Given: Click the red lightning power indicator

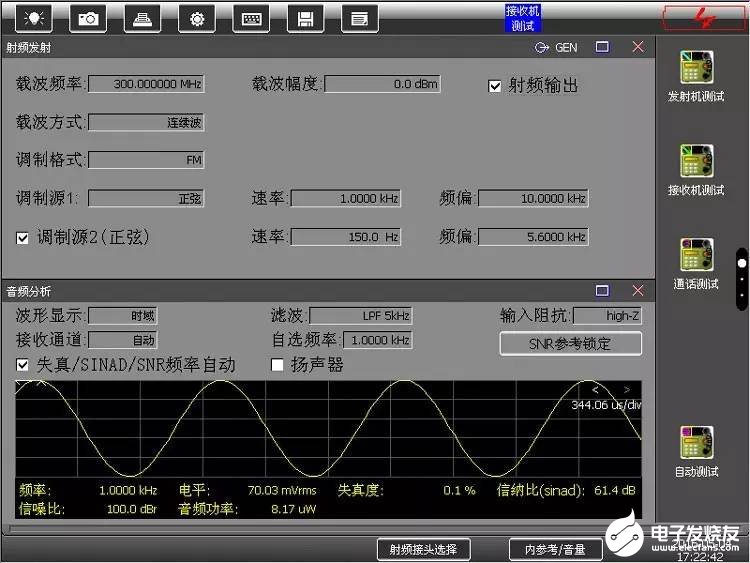Looking at the screenshot, I should point(704,19).
